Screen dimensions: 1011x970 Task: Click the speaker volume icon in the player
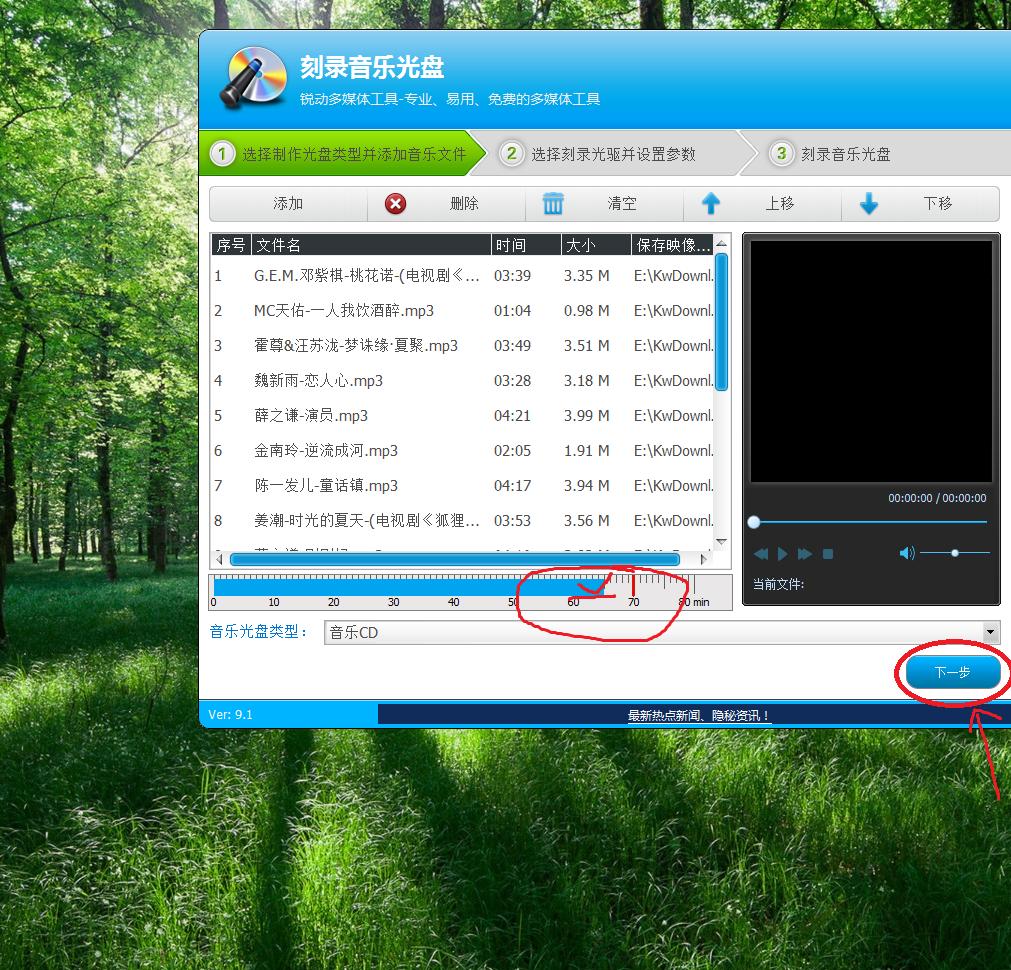908,552
